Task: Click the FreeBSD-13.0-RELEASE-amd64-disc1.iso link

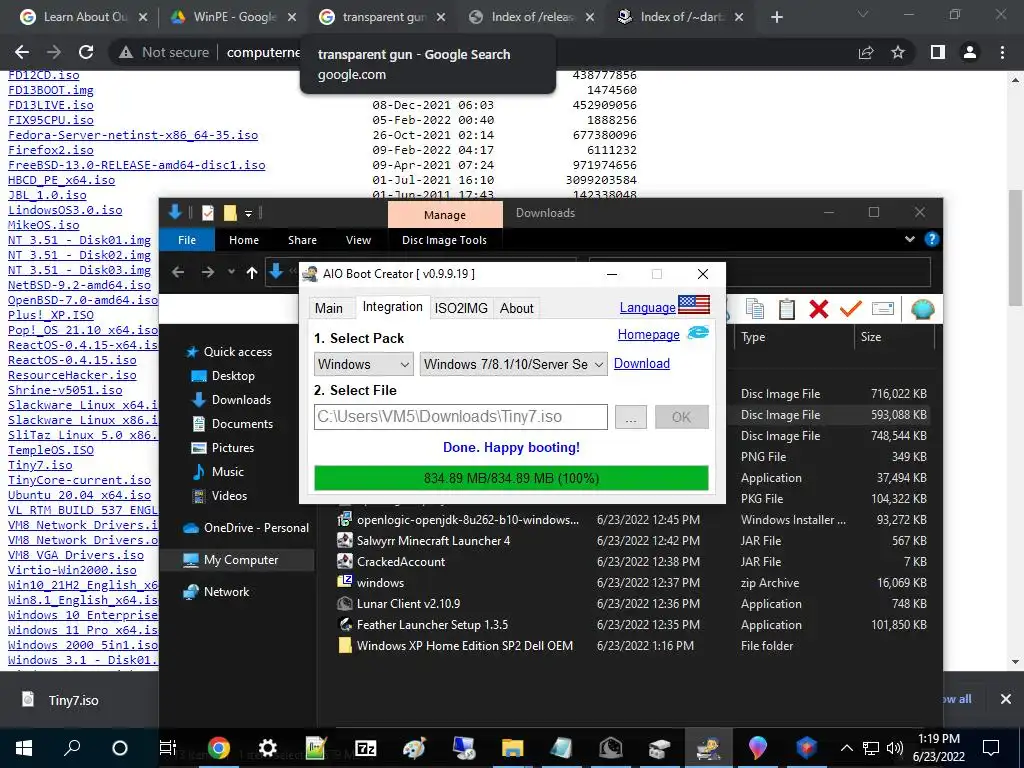Action: (x=136, y=165)
